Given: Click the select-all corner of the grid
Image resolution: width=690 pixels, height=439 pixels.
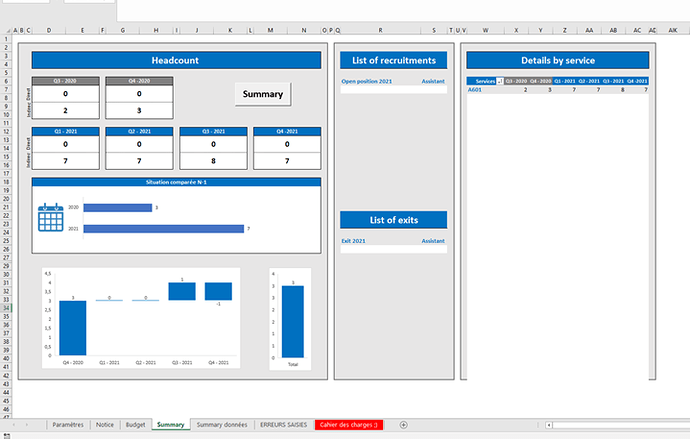Looking at the screenshot, I should tap(6, 31).
